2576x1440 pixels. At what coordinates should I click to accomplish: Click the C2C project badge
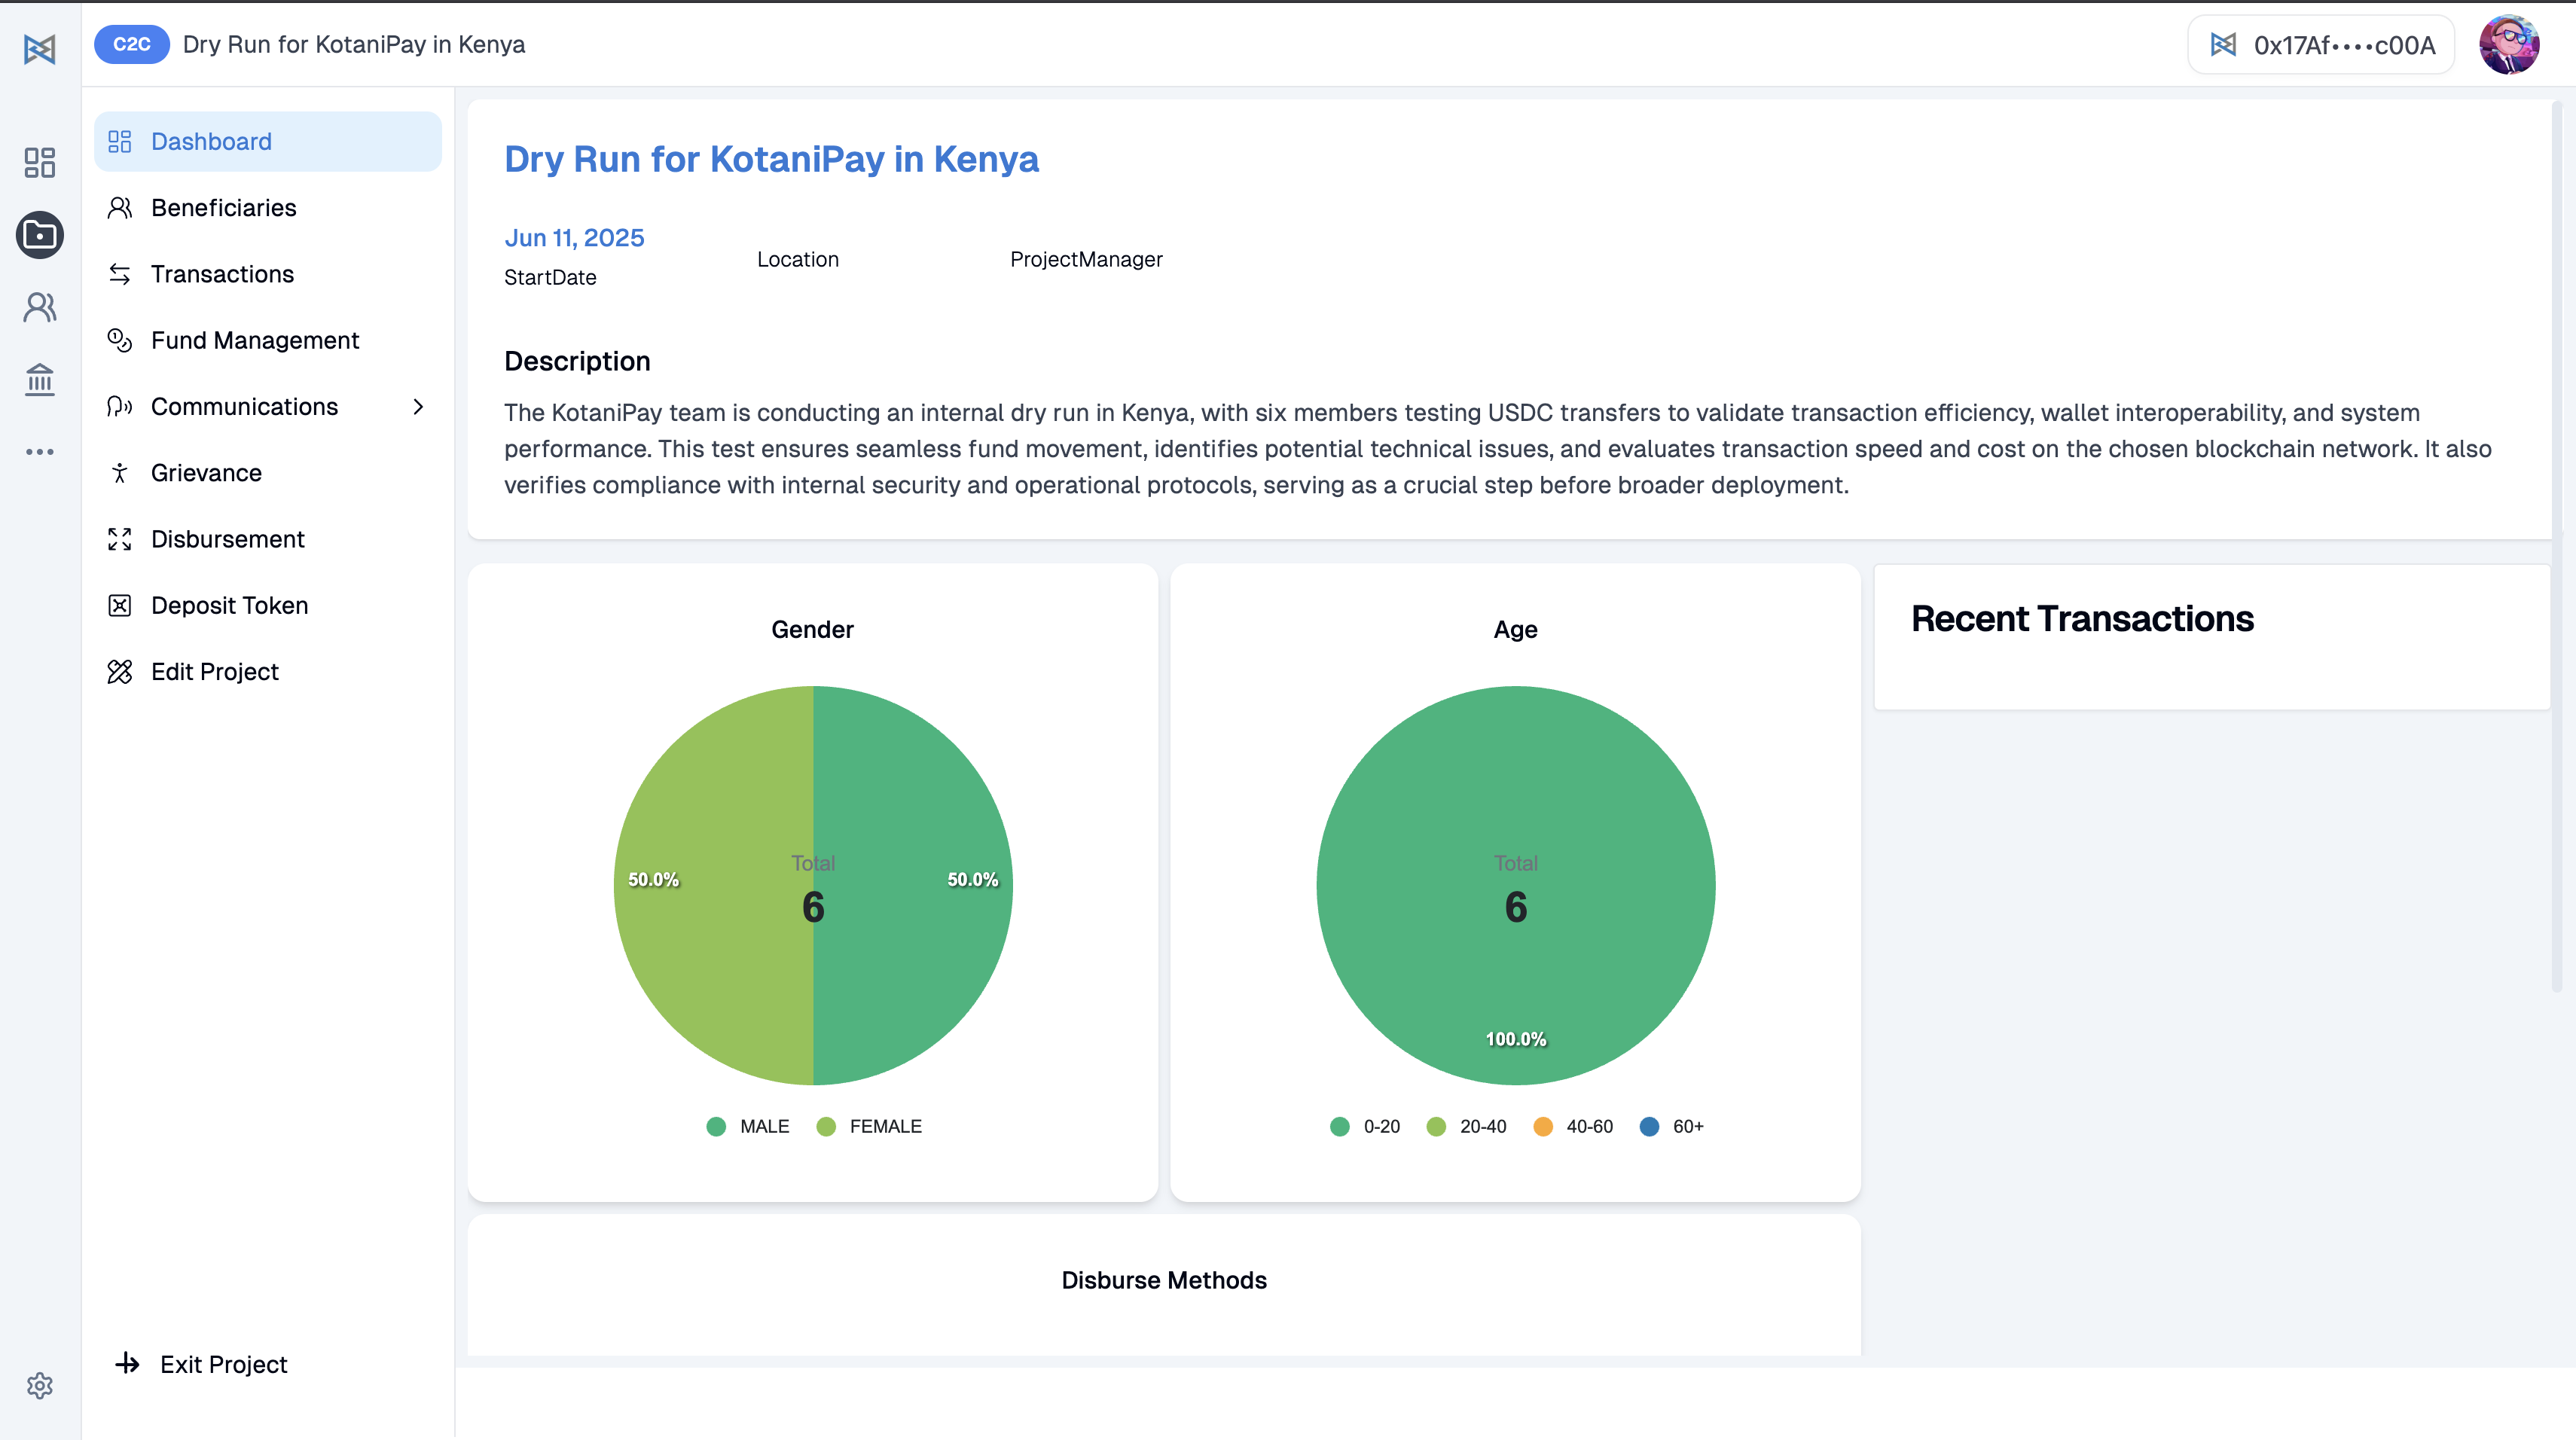(132, 44)
